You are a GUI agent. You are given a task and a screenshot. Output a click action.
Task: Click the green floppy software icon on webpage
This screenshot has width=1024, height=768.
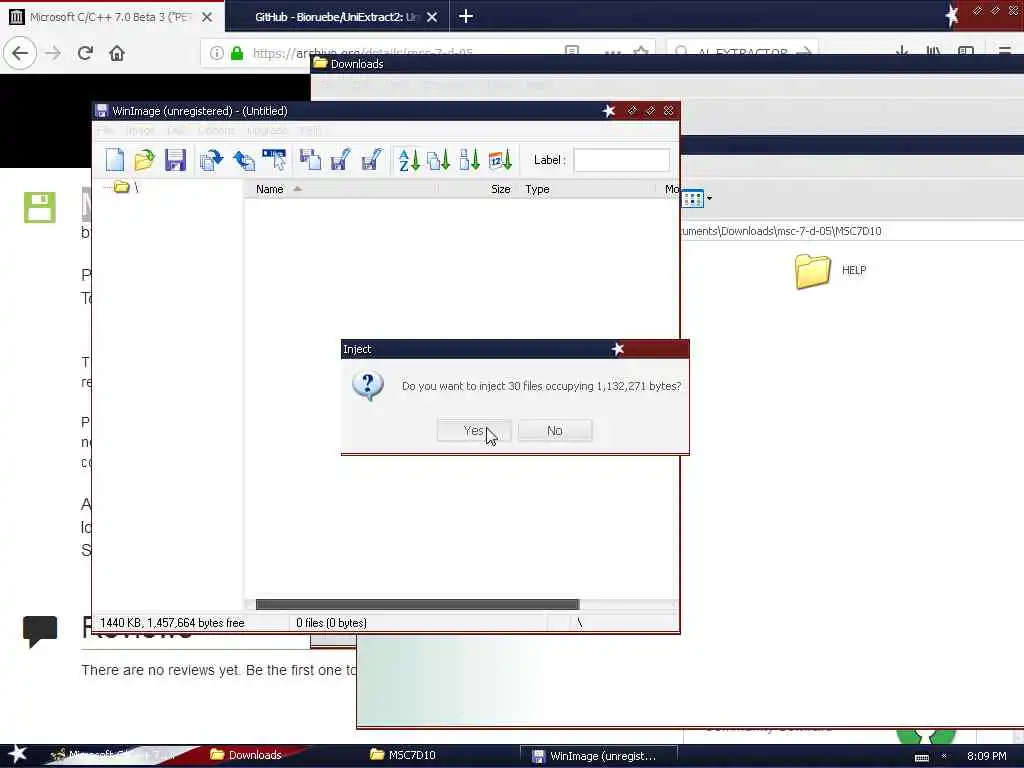click(40, 208)
